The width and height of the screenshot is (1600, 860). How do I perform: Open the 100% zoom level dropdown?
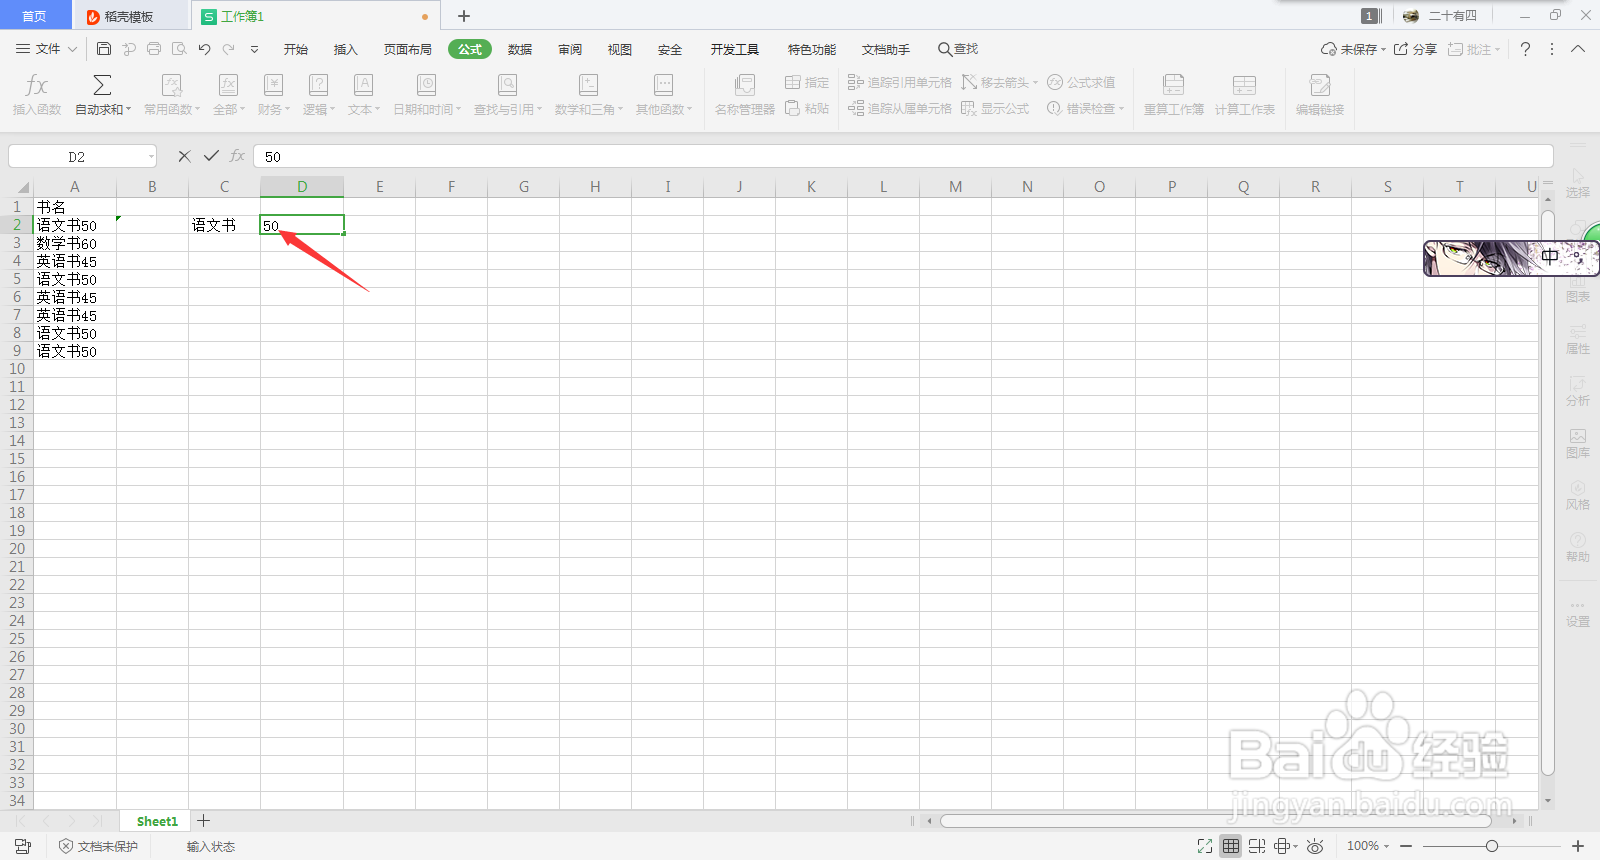[1367, 846]
